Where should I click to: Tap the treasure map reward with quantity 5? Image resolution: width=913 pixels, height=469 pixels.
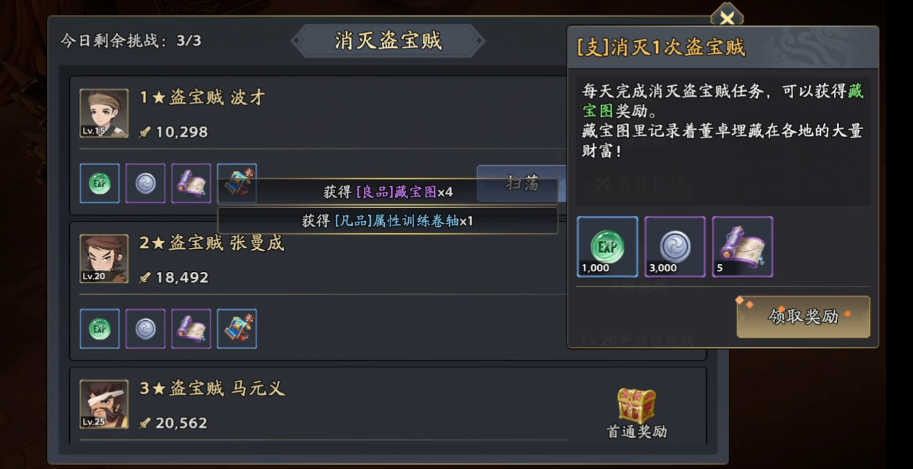(742, 246)
